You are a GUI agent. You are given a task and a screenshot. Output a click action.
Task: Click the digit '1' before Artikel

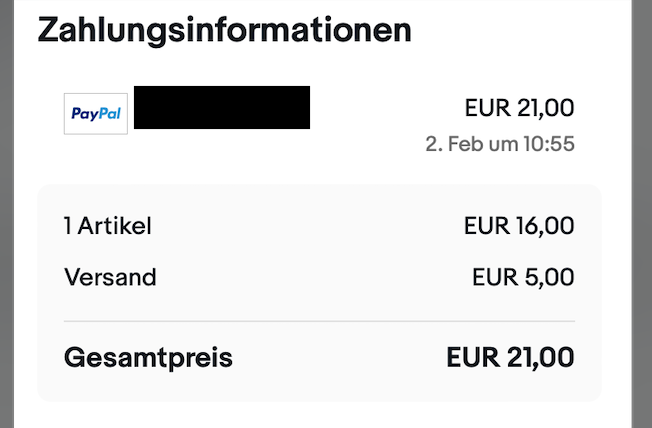coord(67,226)
